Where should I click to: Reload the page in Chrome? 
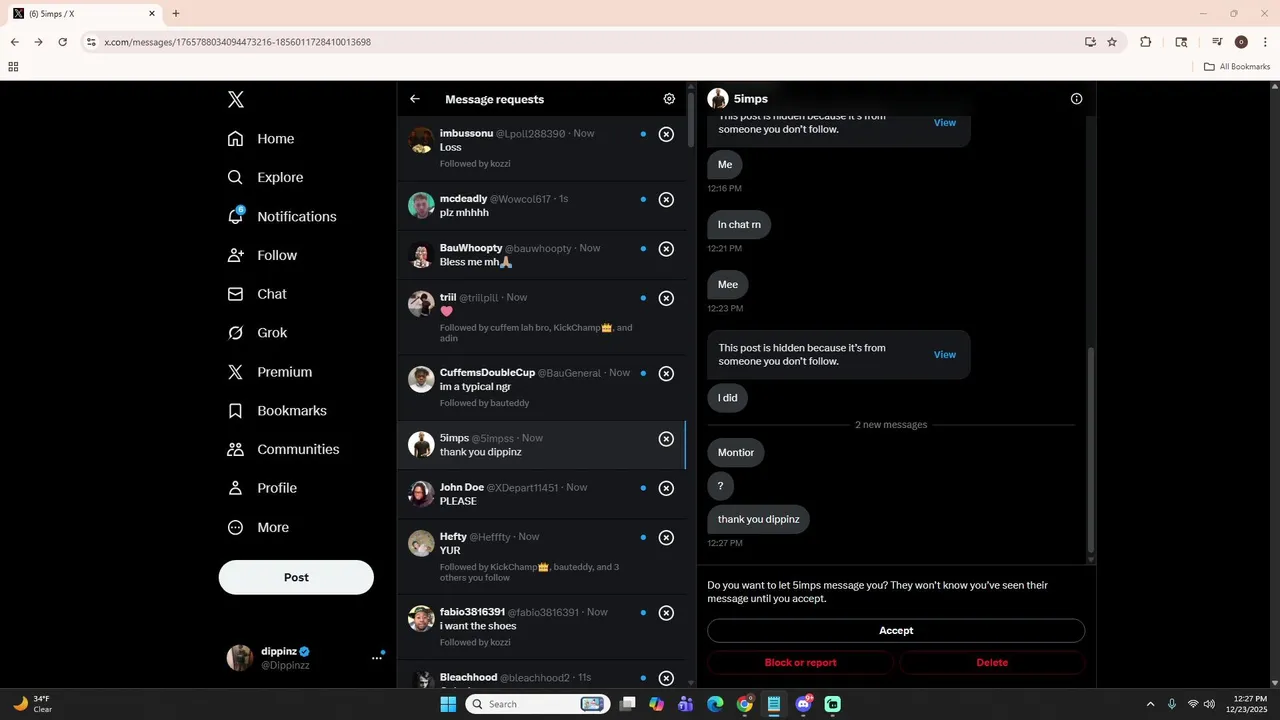(62, 42)
